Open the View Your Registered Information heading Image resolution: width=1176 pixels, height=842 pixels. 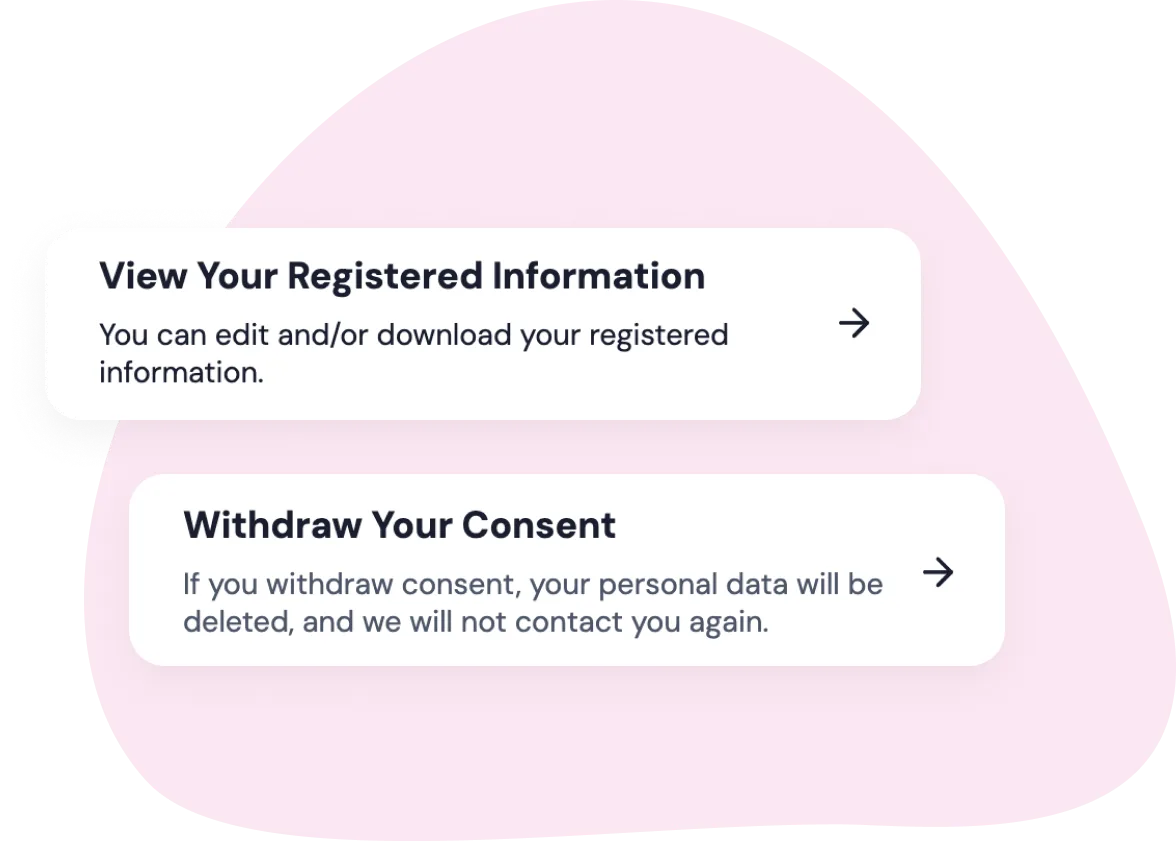401,276
